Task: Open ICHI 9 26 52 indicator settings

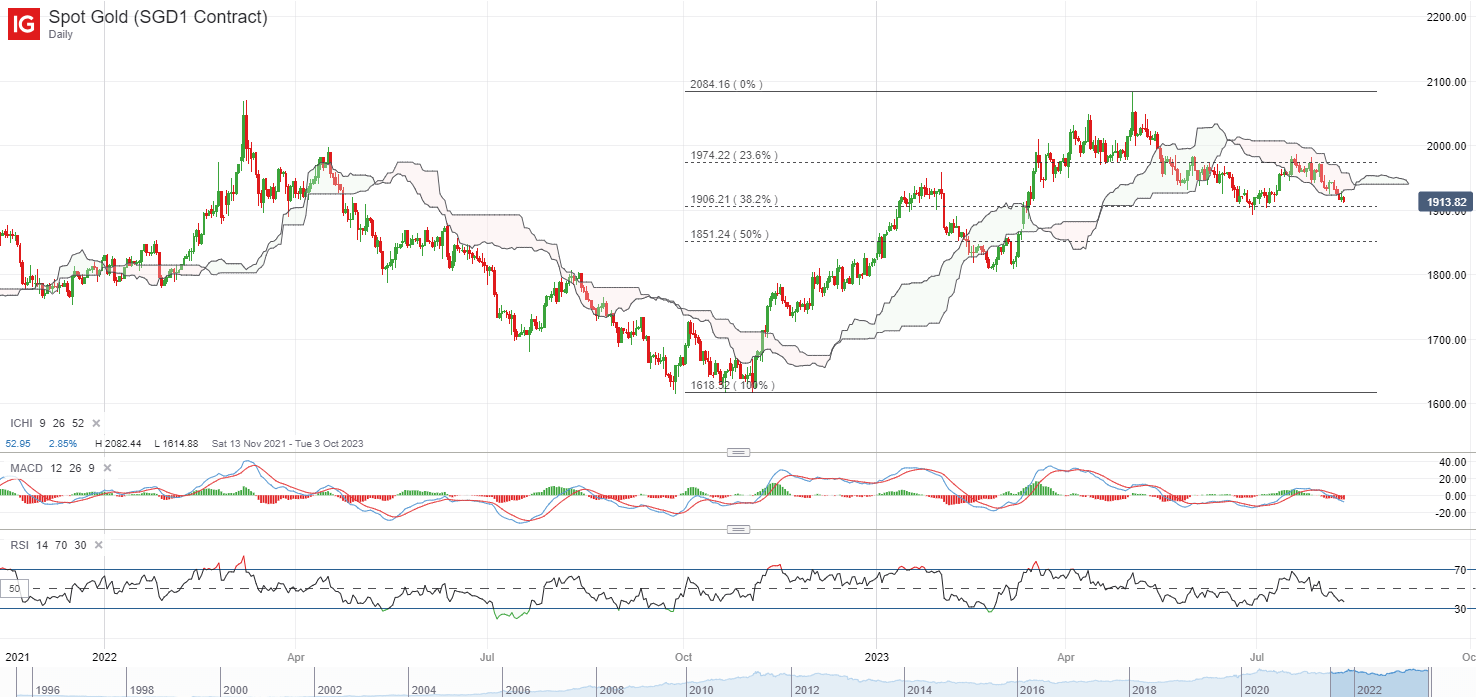Action: (x=46, y=423)
